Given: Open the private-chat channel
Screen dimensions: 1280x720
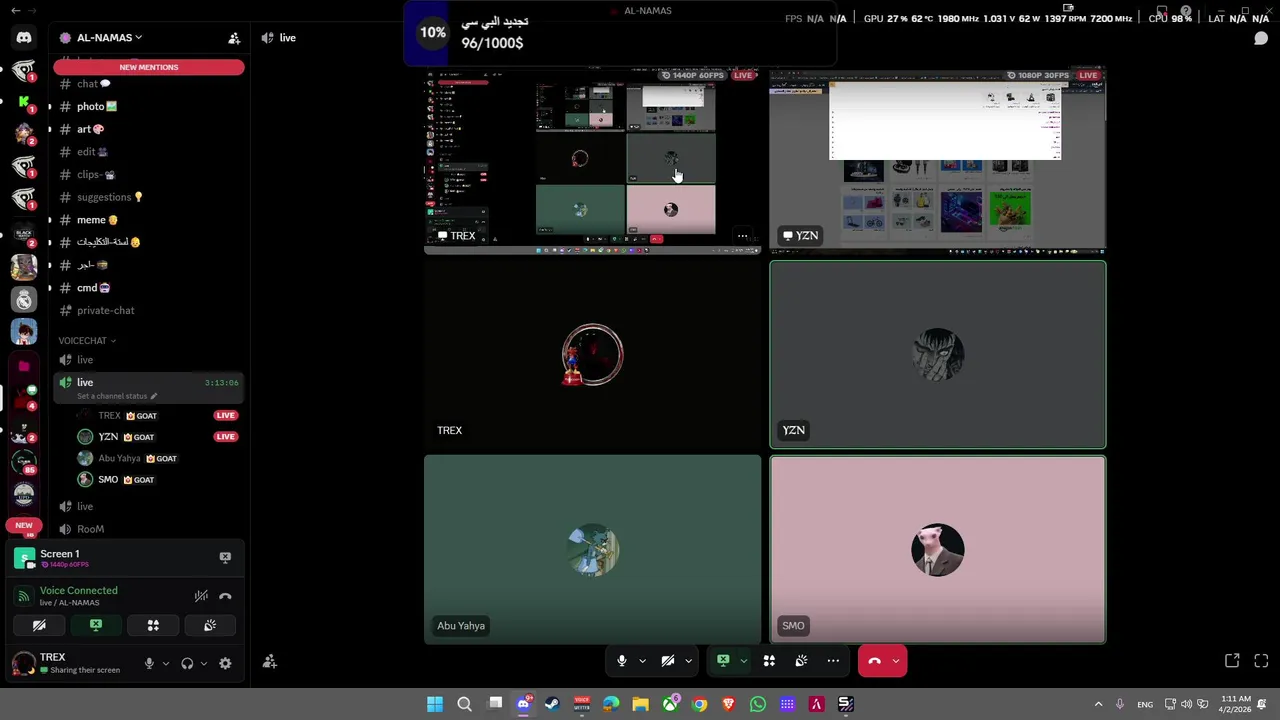Looking at the screenshot, I should (149, 311).
